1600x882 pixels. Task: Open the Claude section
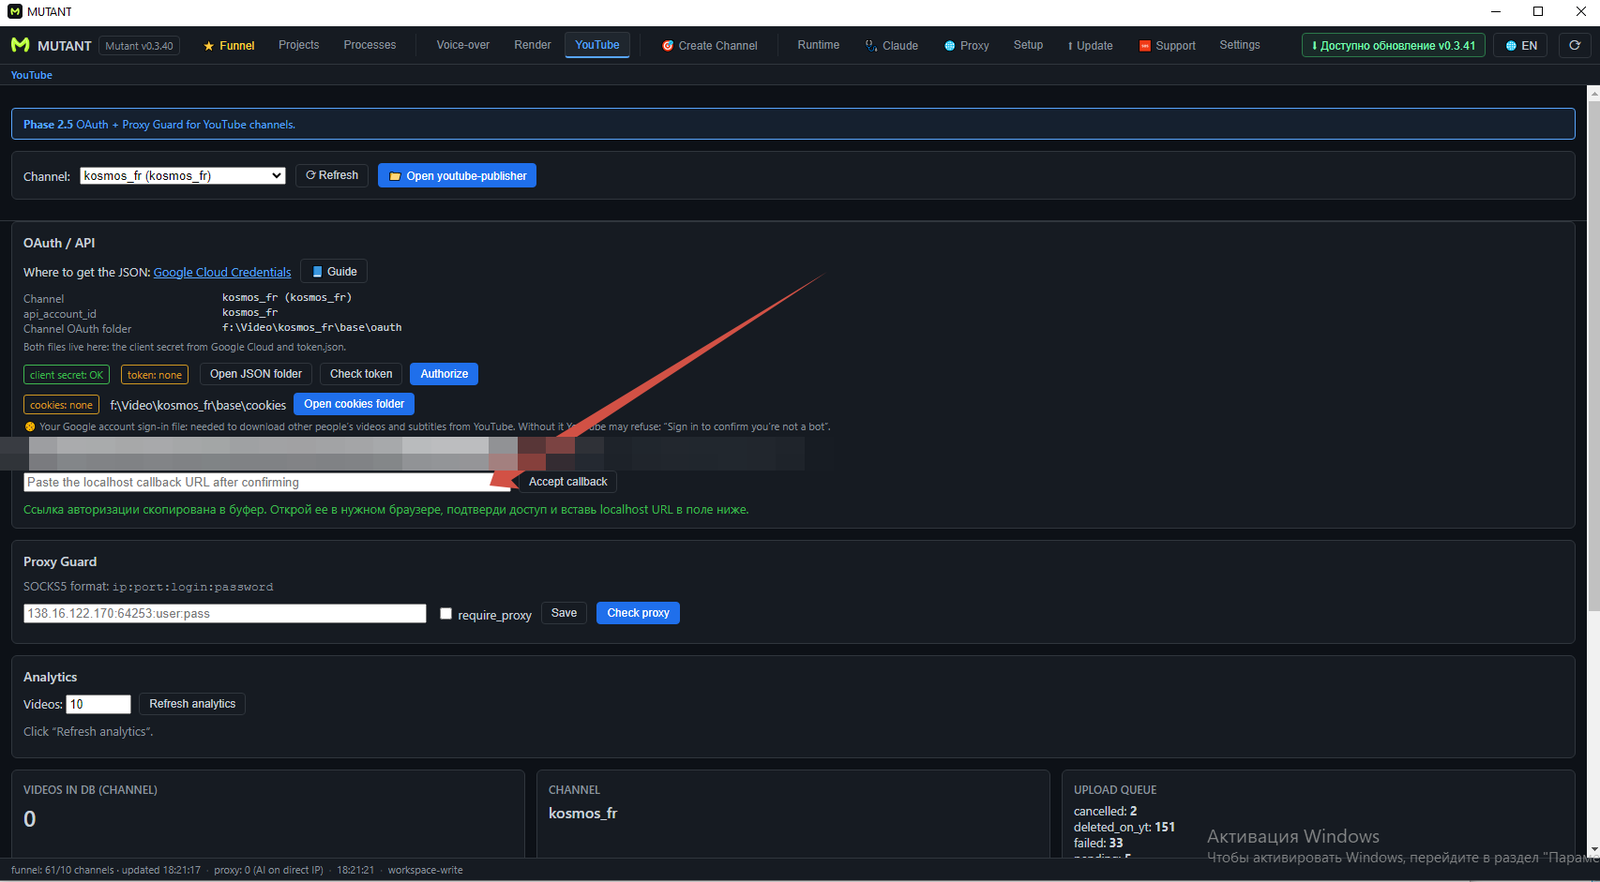tap(892, 45)
